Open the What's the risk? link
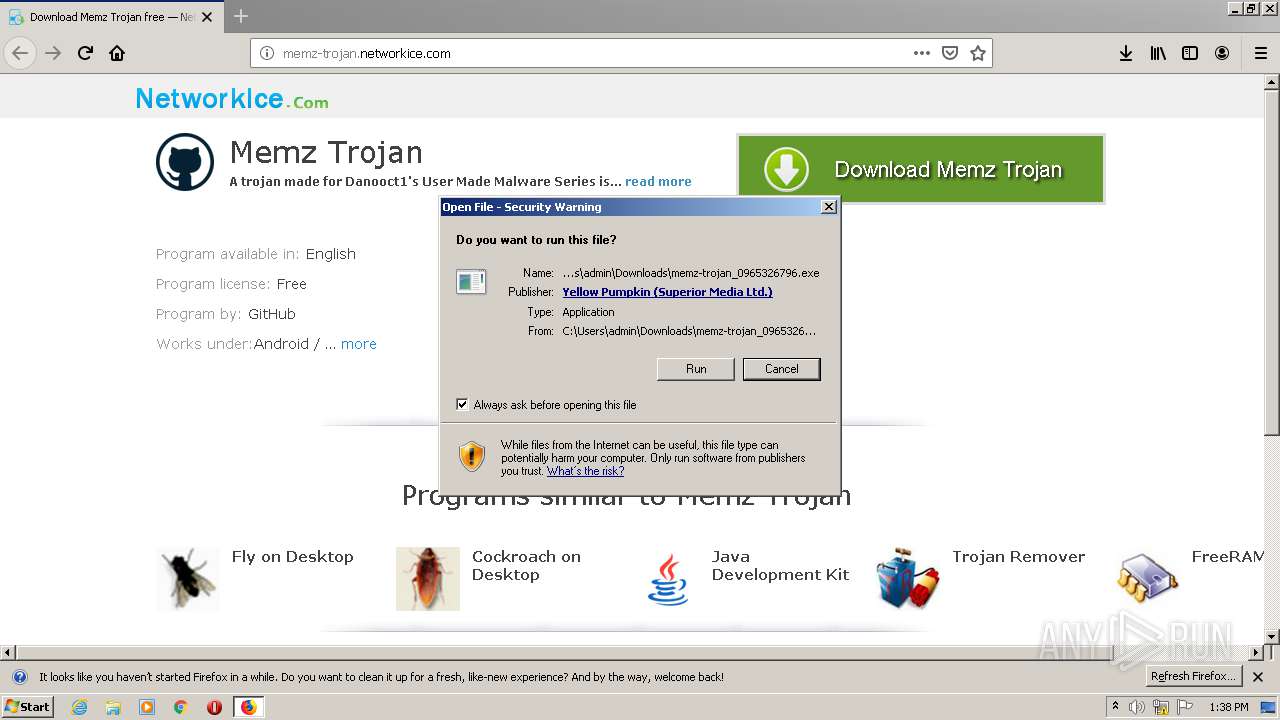The height and width of the screenshot is (720, 1280). click(585, 471)
